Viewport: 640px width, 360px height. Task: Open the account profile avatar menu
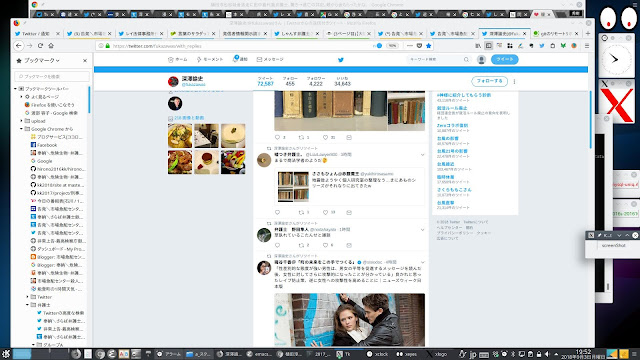coord(481,60)
